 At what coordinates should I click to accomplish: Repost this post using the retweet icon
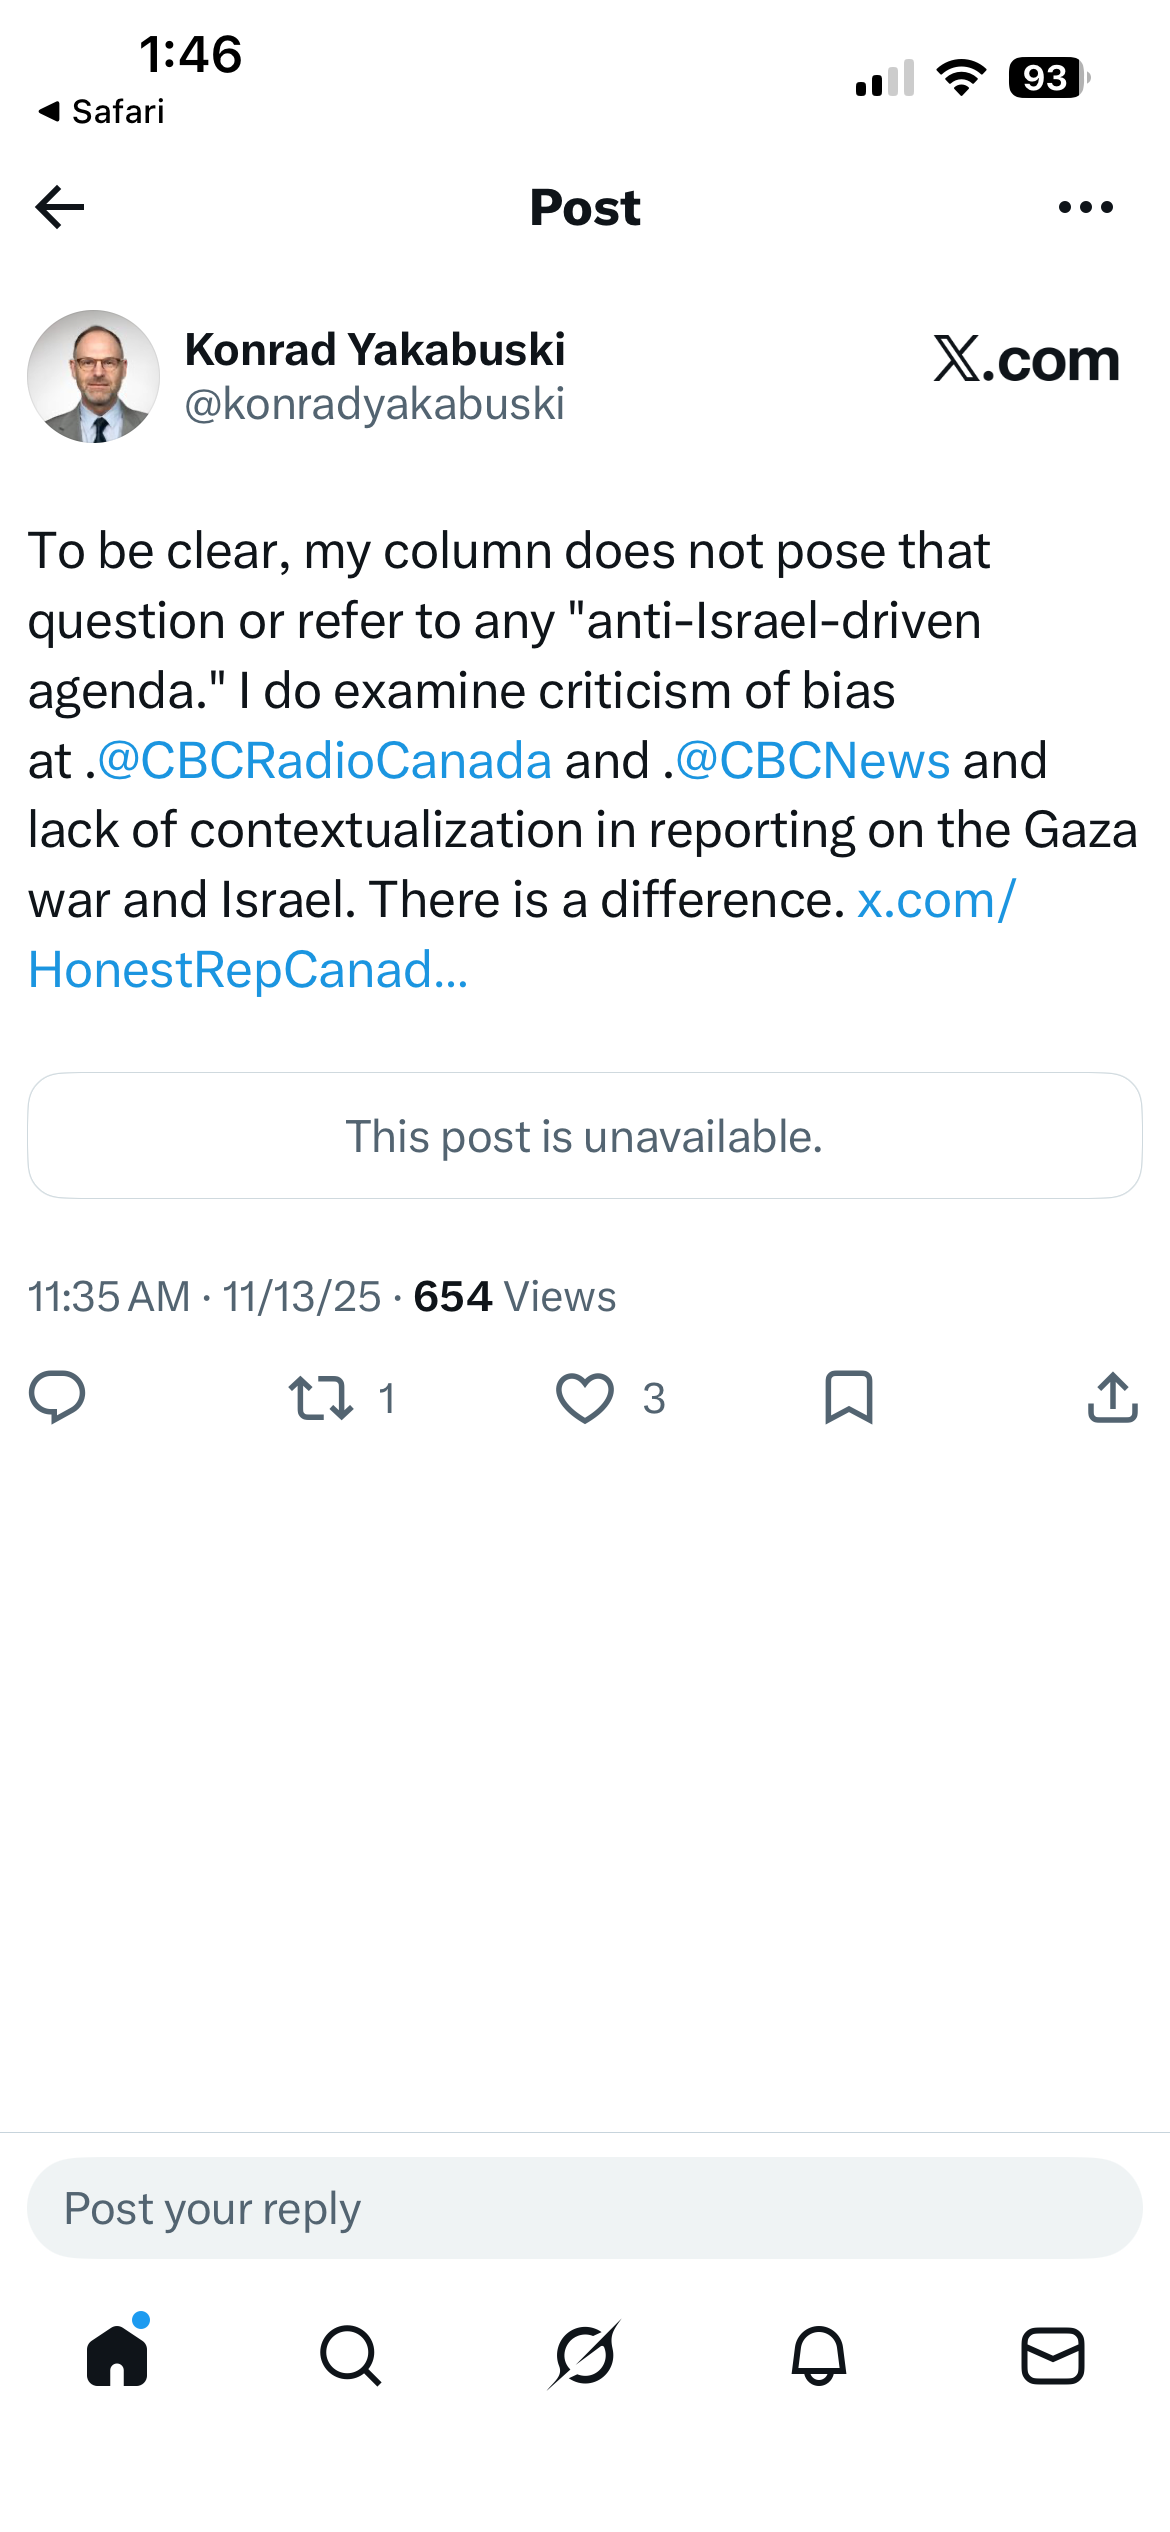pyautogui.click(x=320, y=1398)
